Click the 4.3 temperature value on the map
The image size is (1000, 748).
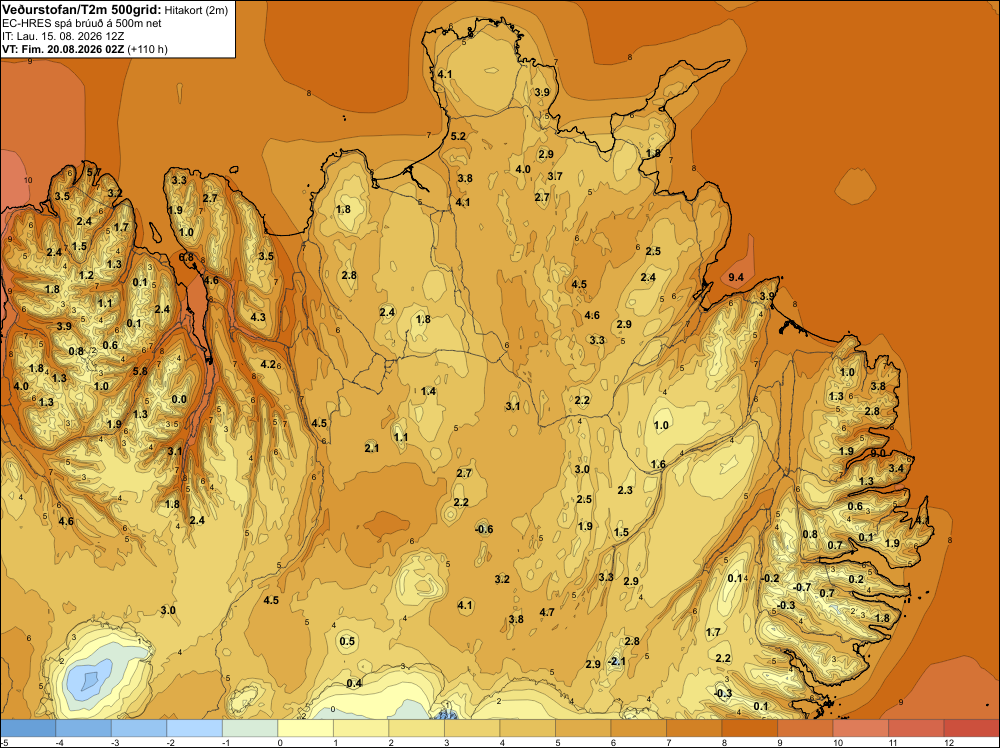pos(258,316)
